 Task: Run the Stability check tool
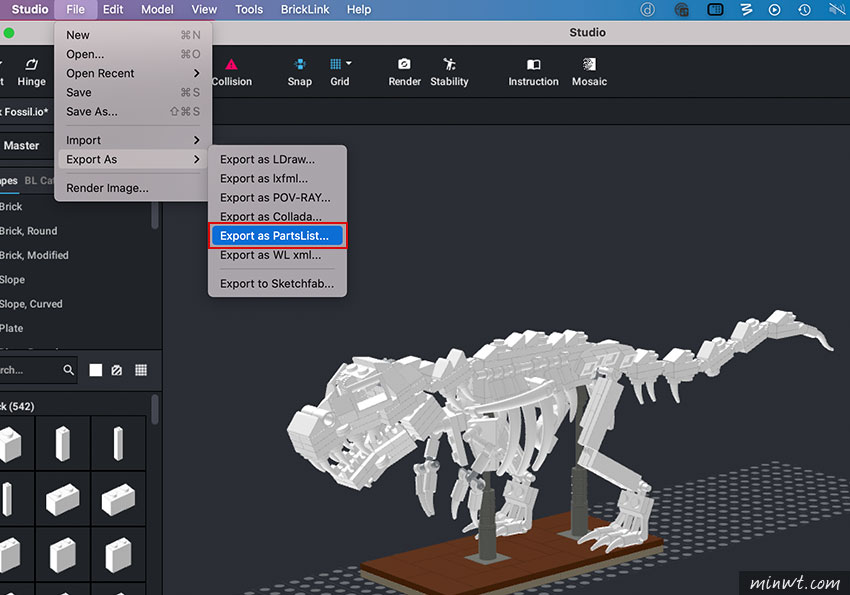[449, 64]
